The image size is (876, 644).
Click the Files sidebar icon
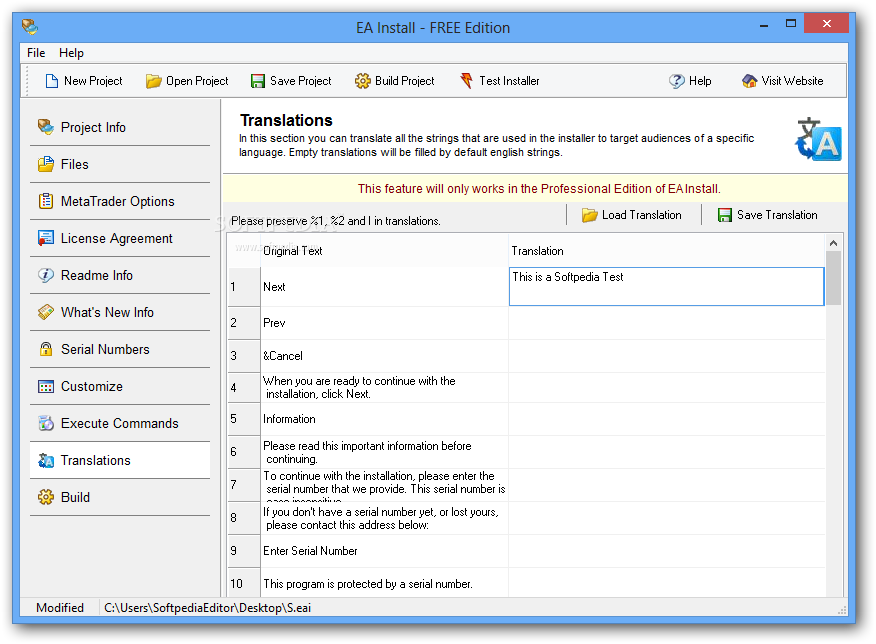(x=46, y=164)
